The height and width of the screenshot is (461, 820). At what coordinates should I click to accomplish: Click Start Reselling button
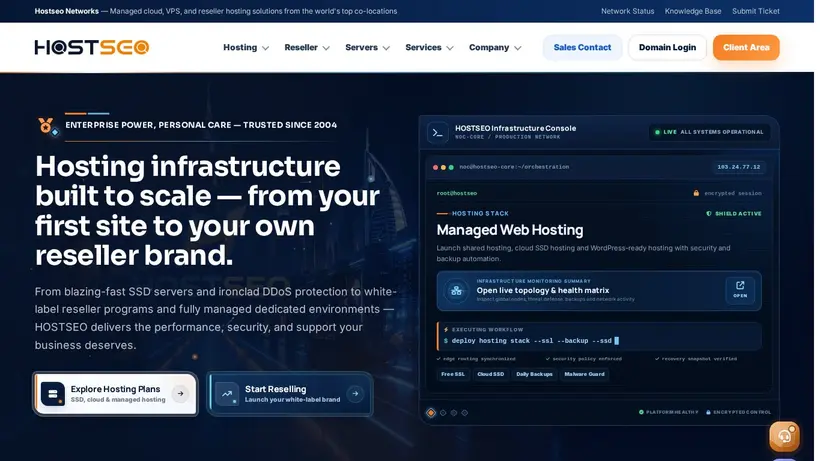coord(290,394)
